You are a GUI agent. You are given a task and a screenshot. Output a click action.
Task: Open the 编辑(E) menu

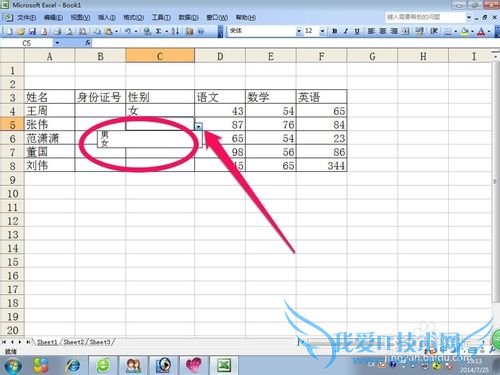click(53, 17)
